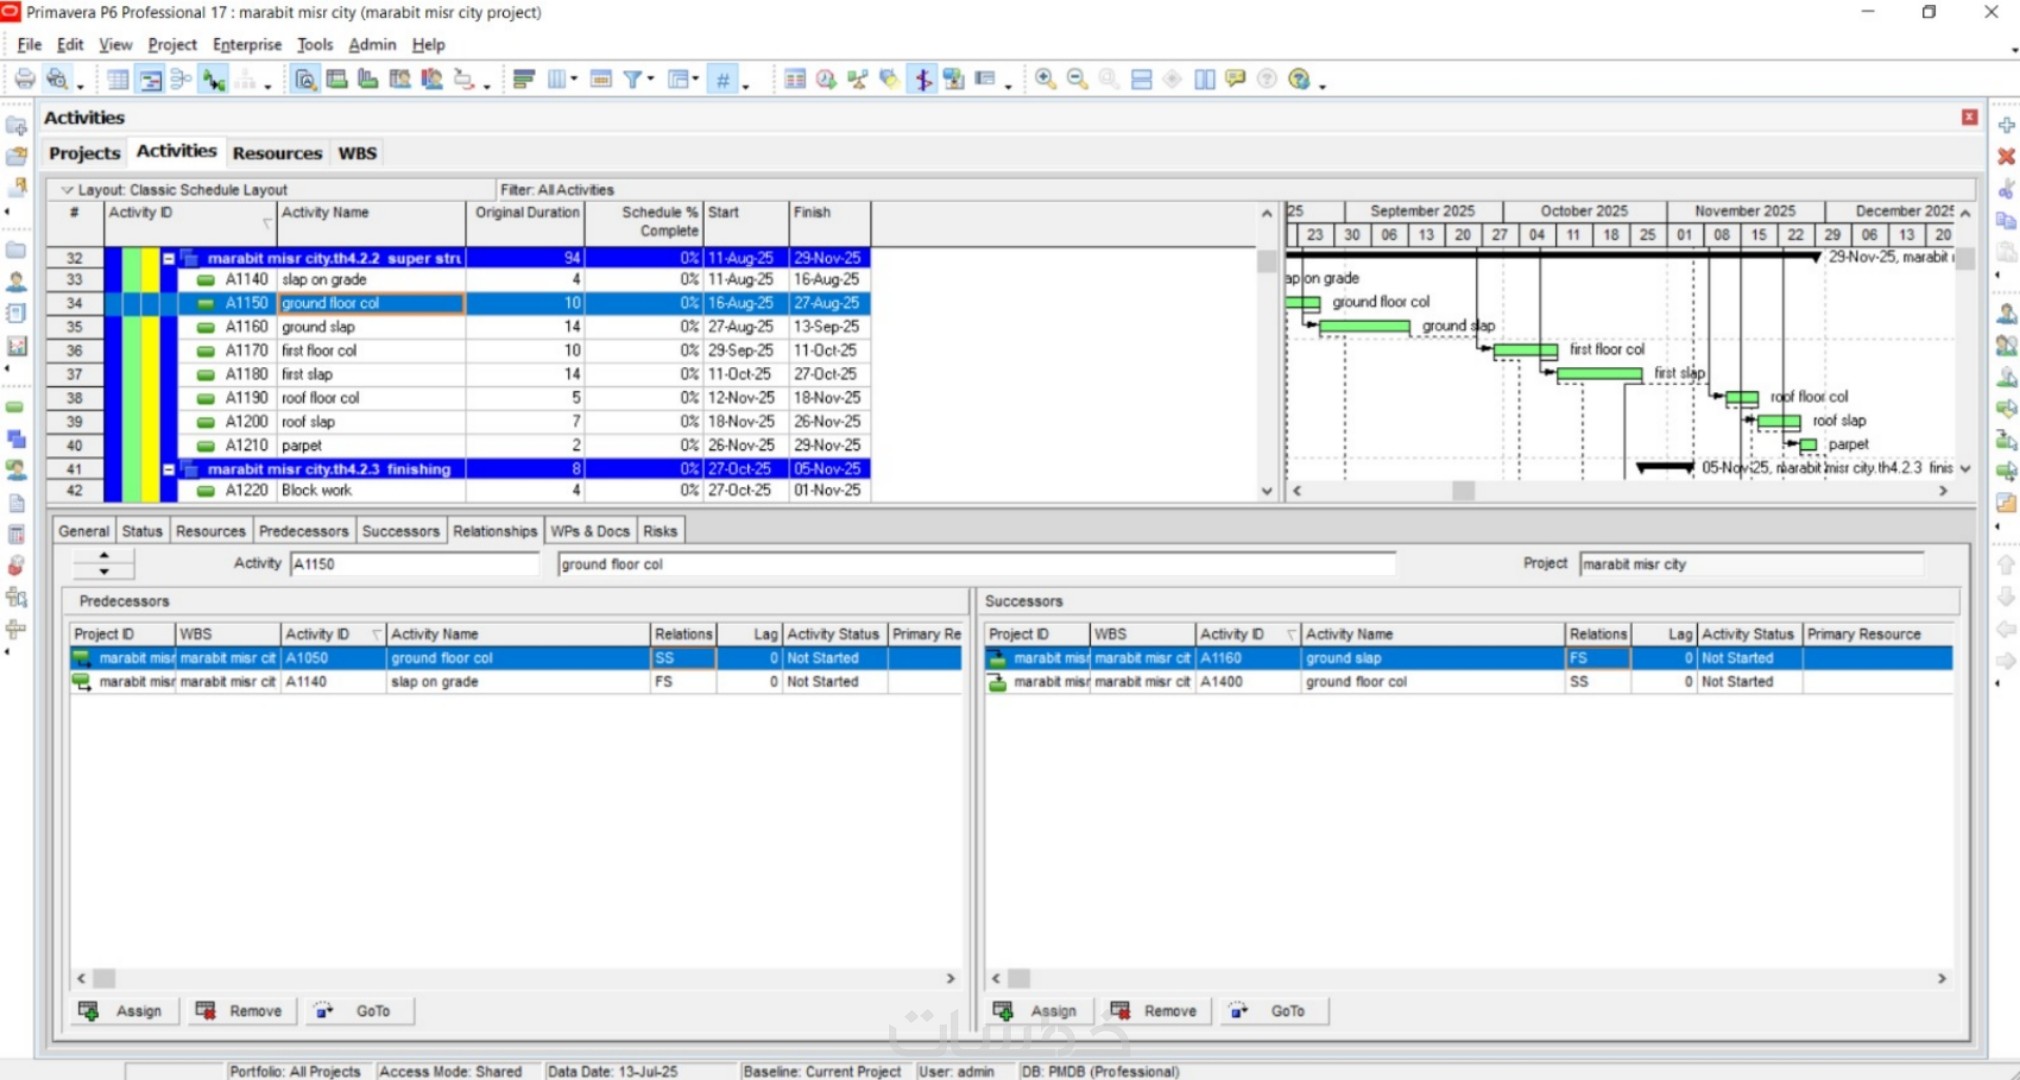This screenshot has height=1080, width=2020.
Task: Open the Layout: Classic Schedule Layout dropdown
Action: point(67,189)
